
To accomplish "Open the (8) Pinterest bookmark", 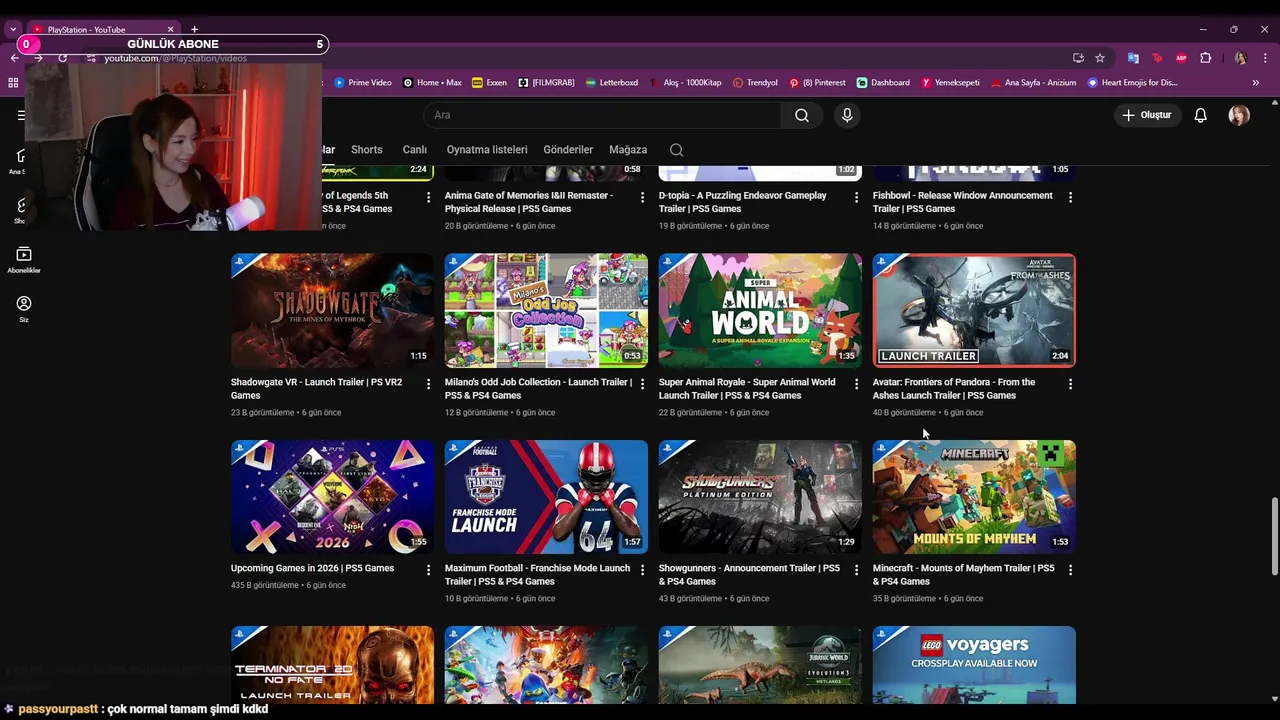I will pos(817,83).
